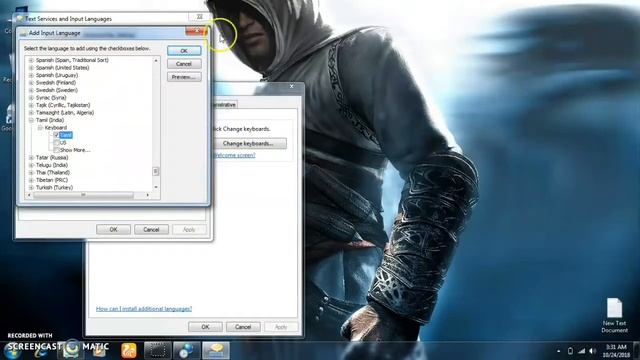Image resolution: width=640 pixels, height=360 pixels.
Task: Click OK in Text Services dialog
Action: [113, 229]
